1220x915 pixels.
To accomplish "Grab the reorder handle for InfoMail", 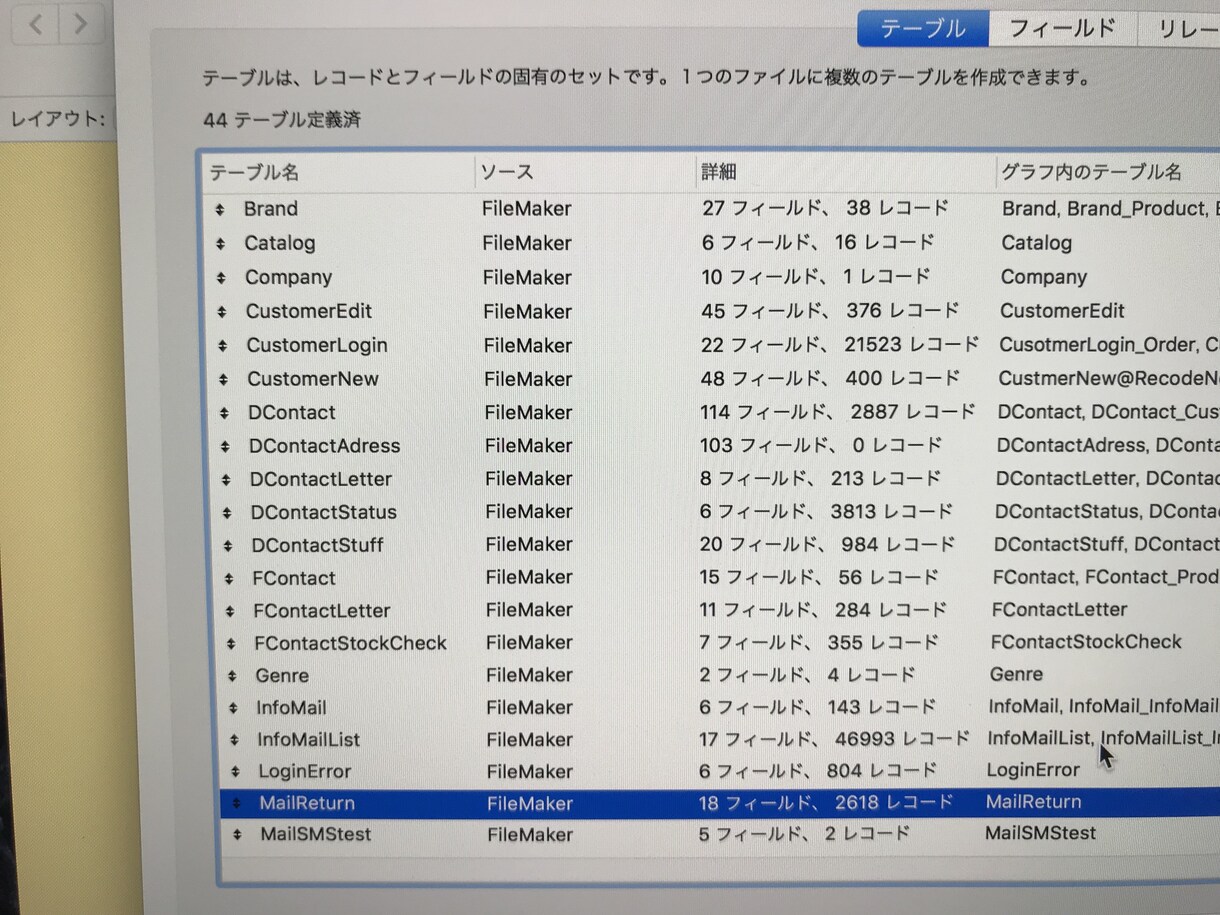I will pyautogui.click(x=234, y=708).
